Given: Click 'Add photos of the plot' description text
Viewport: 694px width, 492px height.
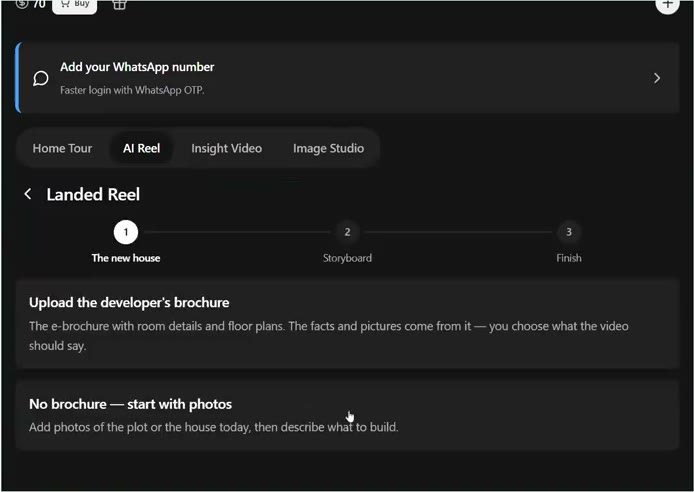Looking at the screenshot, I should [214, 427].
